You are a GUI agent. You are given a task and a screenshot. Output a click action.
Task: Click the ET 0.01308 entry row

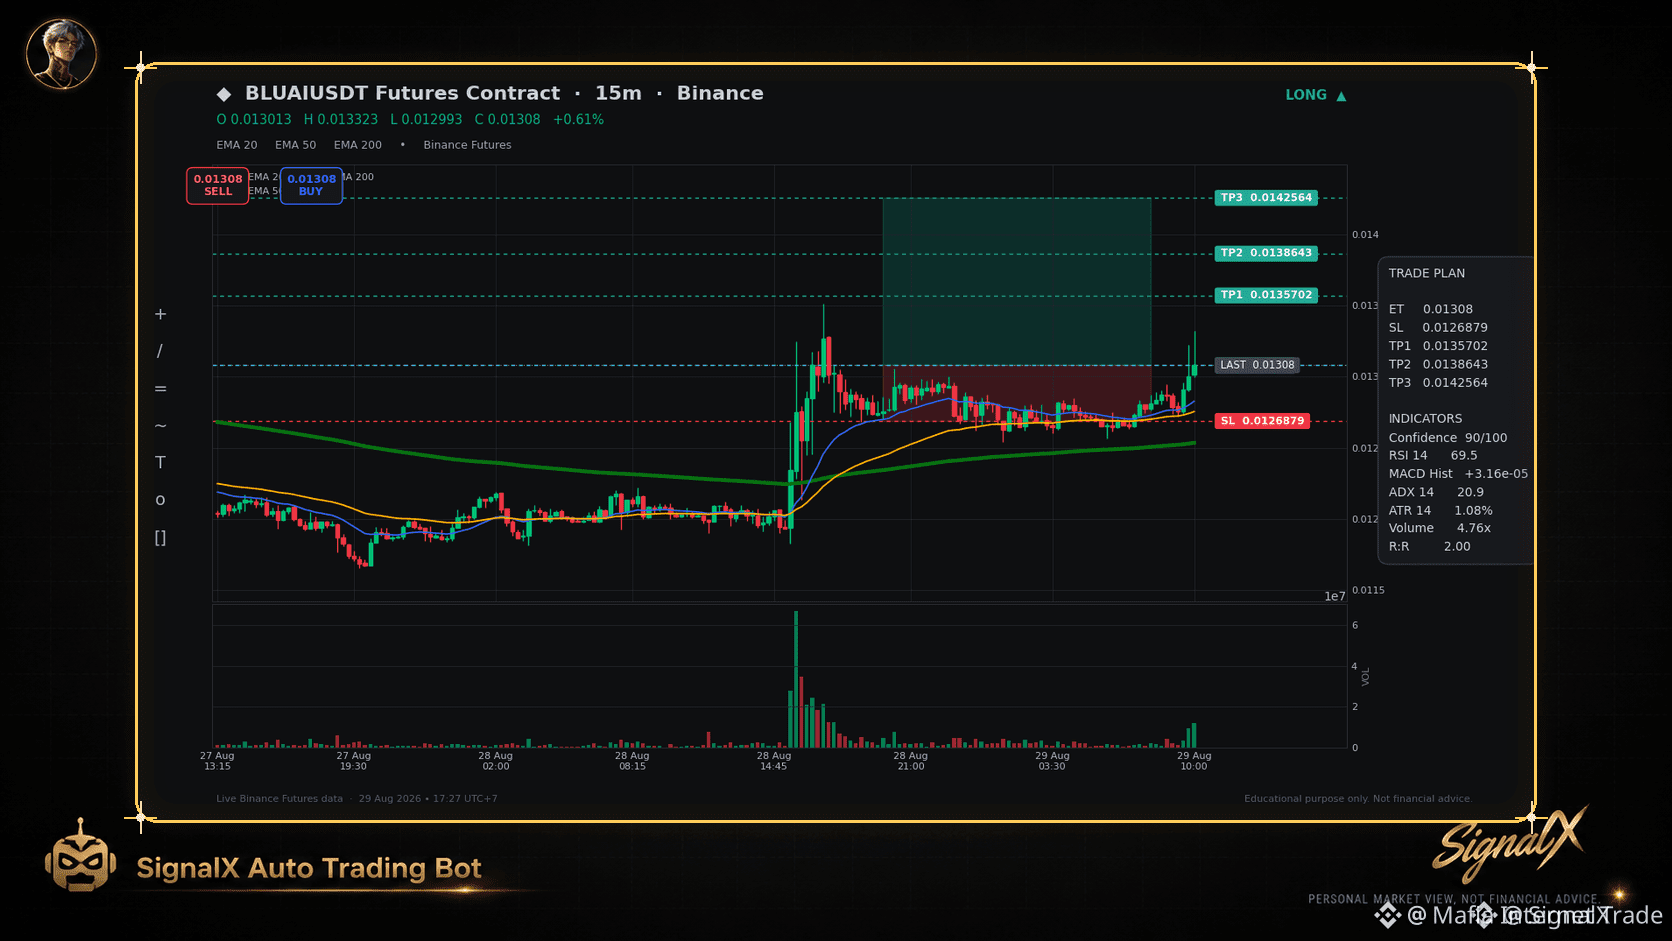[x=1431, y=309]
